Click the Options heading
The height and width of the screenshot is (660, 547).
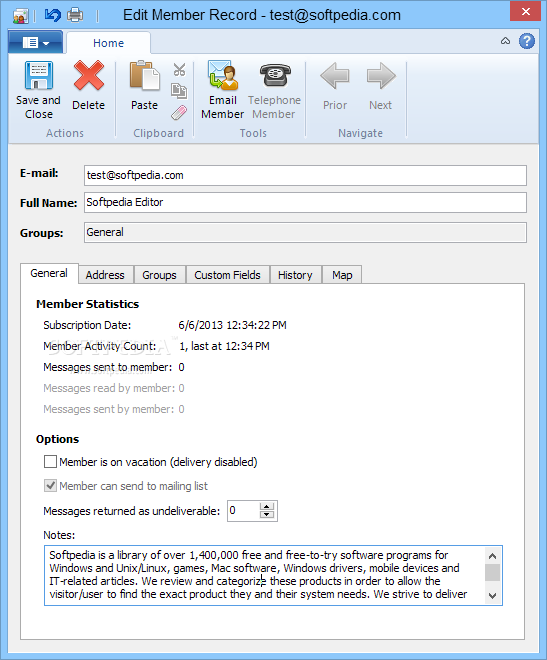click(x=58, y=439)
